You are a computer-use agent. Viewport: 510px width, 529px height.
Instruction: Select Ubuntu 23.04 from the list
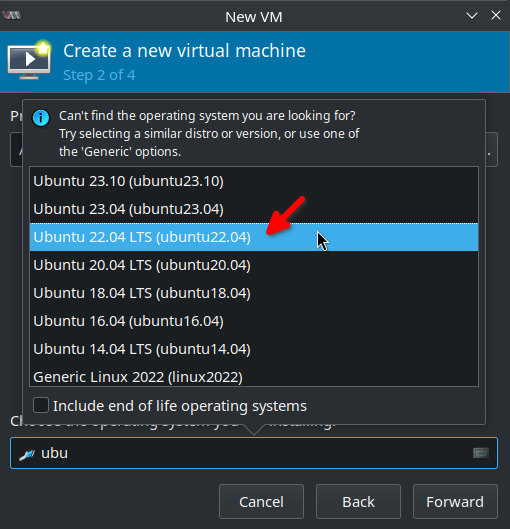254,209
